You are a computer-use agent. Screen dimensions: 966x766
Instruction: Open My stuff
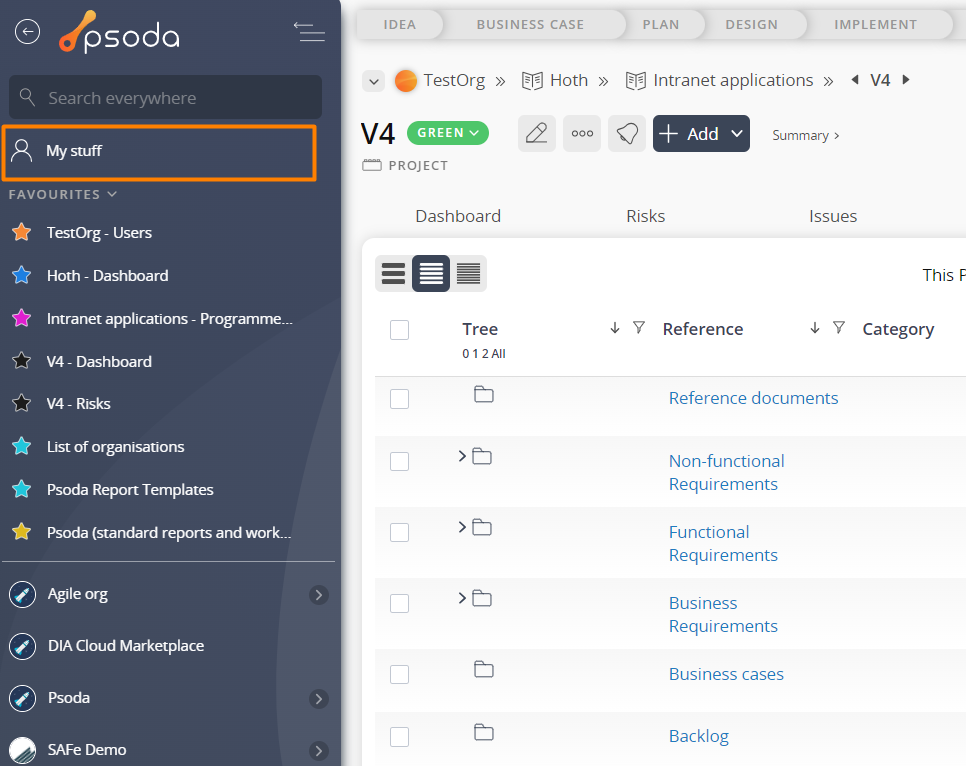pyautogui.click(x=160, y=152)
